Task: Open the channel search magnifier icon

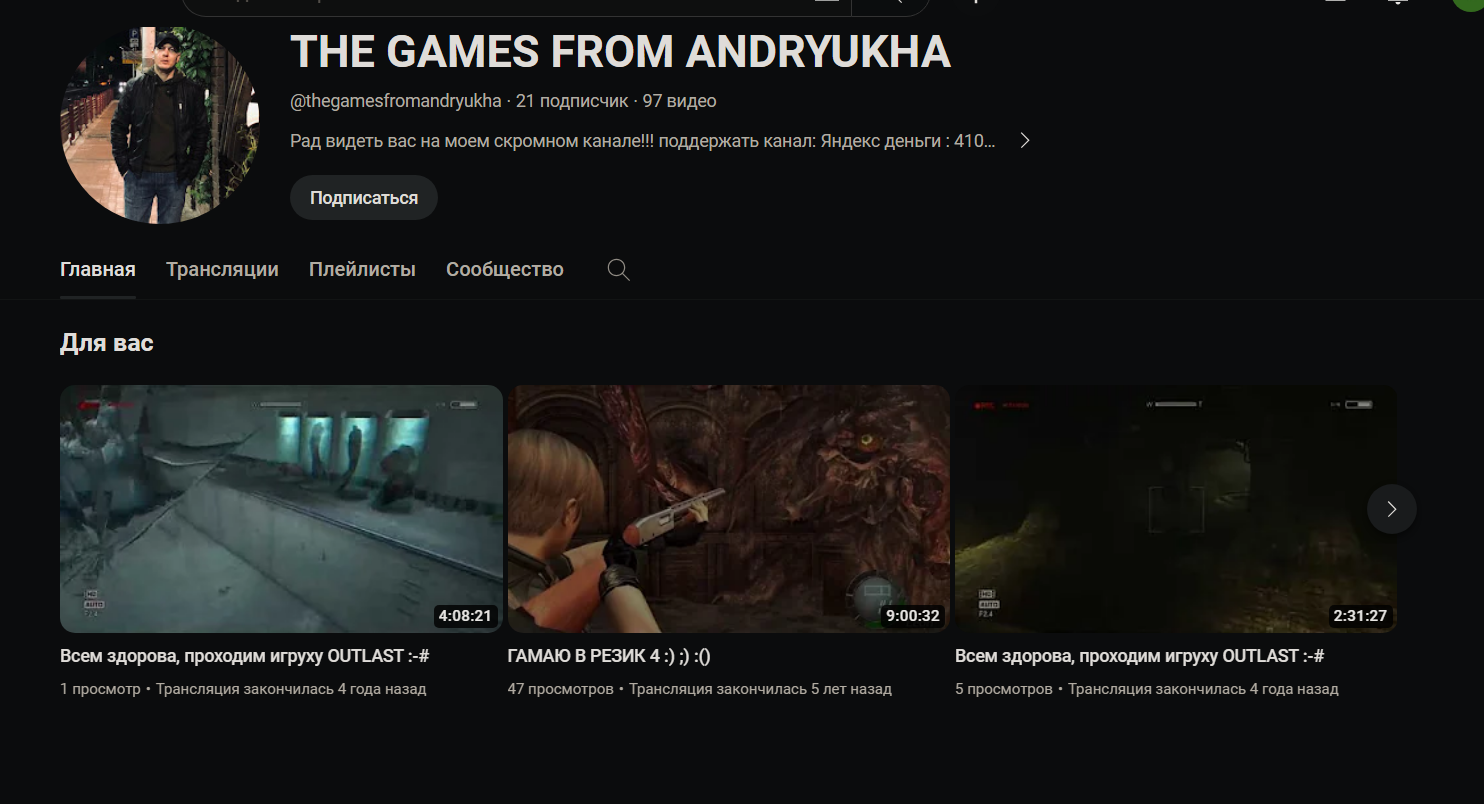Action: pyautogui.click(x=619, y=270)
